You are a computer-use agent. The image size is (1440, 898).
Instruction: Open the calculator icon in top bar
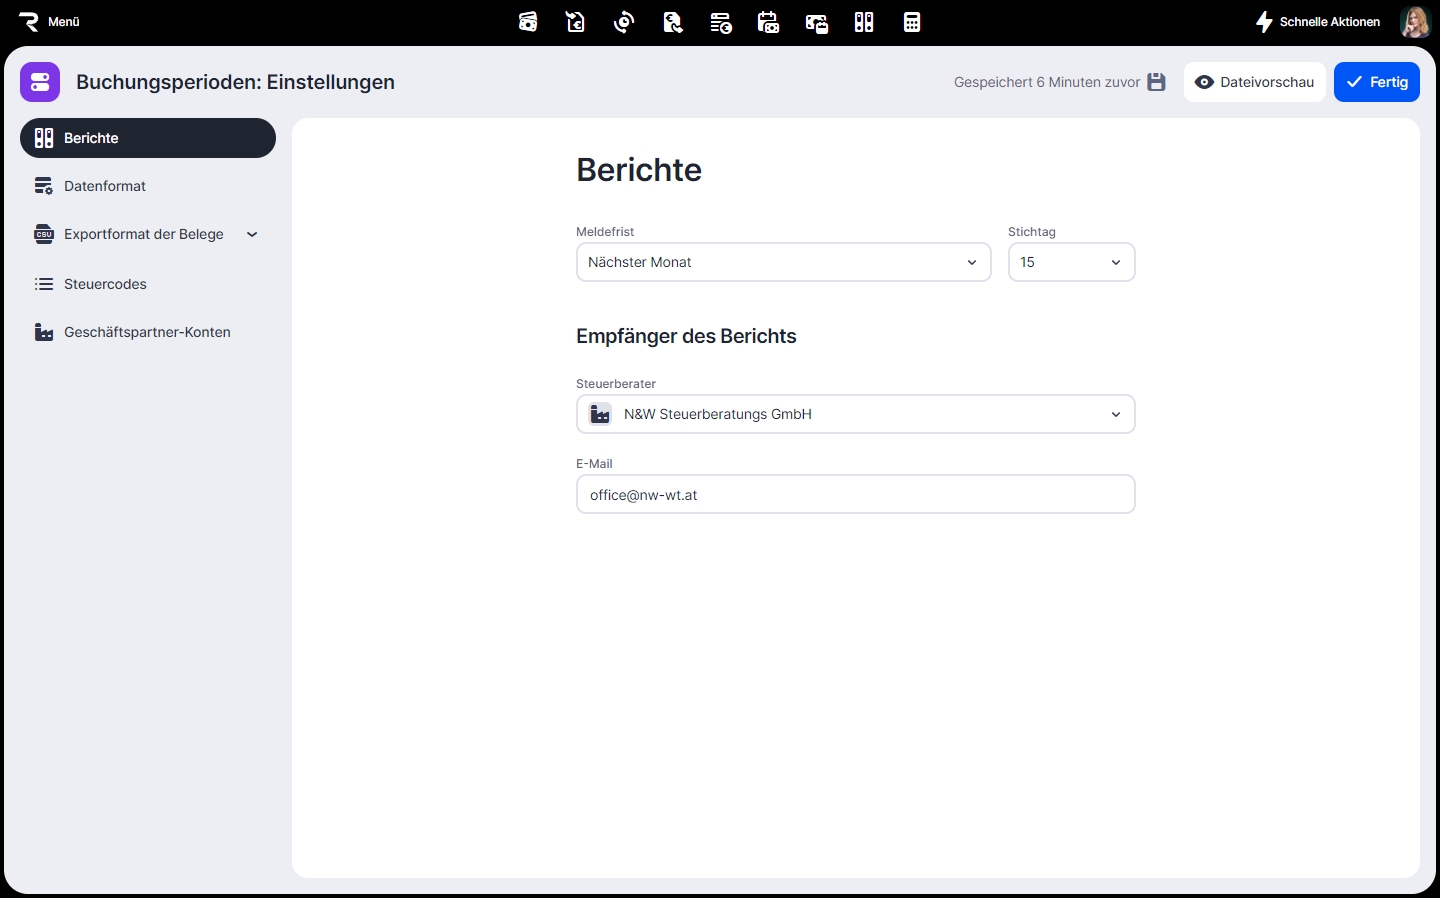pos(912,22)
